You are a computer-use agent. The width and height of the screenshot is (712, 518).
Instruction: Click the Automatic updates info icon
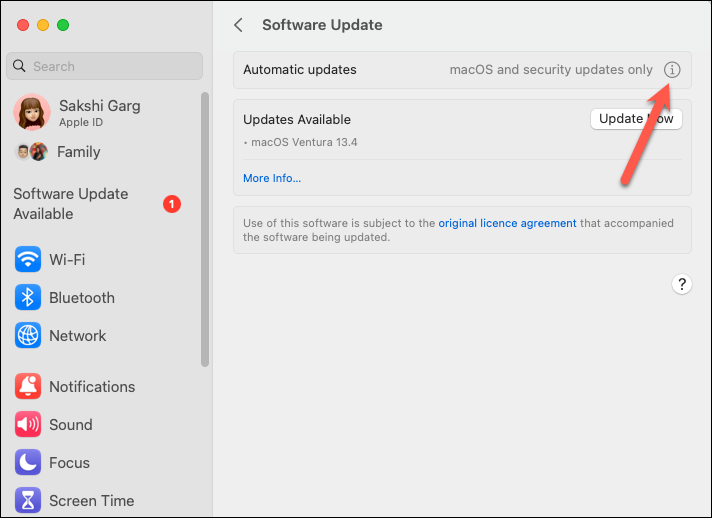click(x=672, y=70)
